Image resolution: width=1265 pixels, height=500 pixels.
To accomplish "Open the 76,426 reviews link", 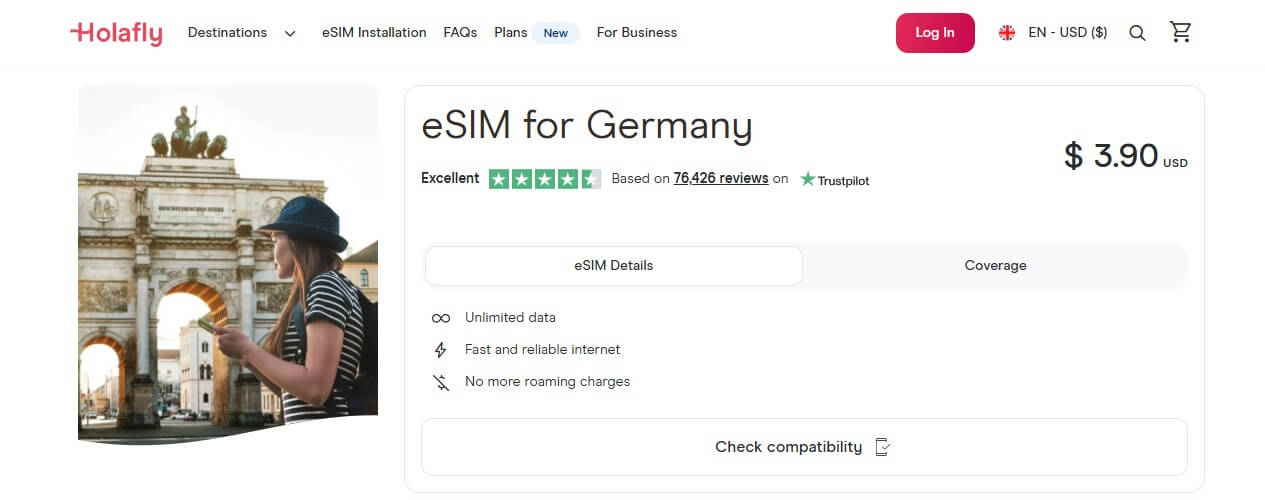I will click(x=721, y=178).
